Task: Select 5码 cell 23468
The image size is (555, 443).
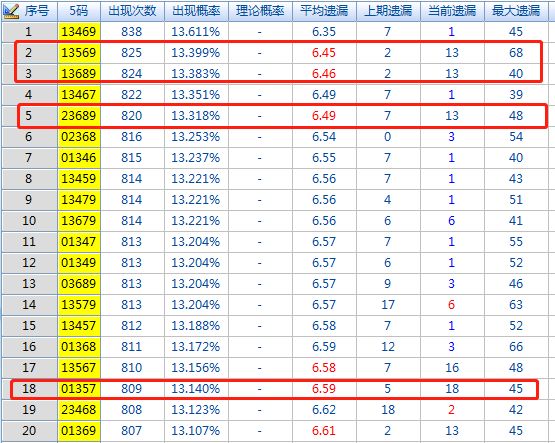Action: pos(79,410)
